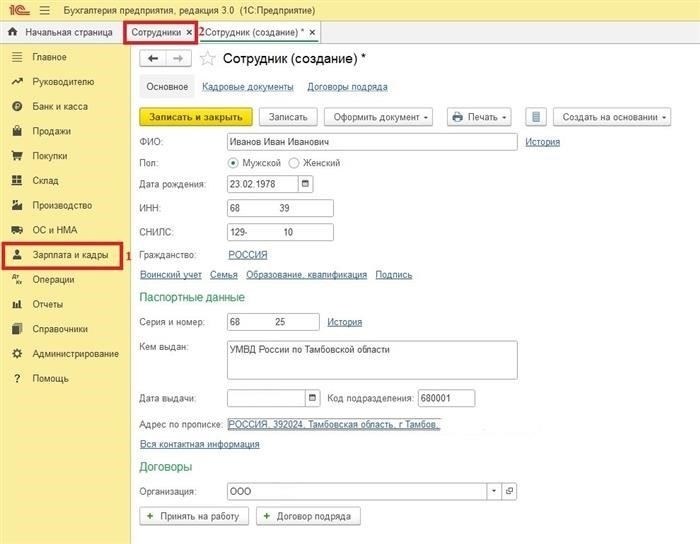
Task: Open Договоры подряда link
Action: [347, 87]
